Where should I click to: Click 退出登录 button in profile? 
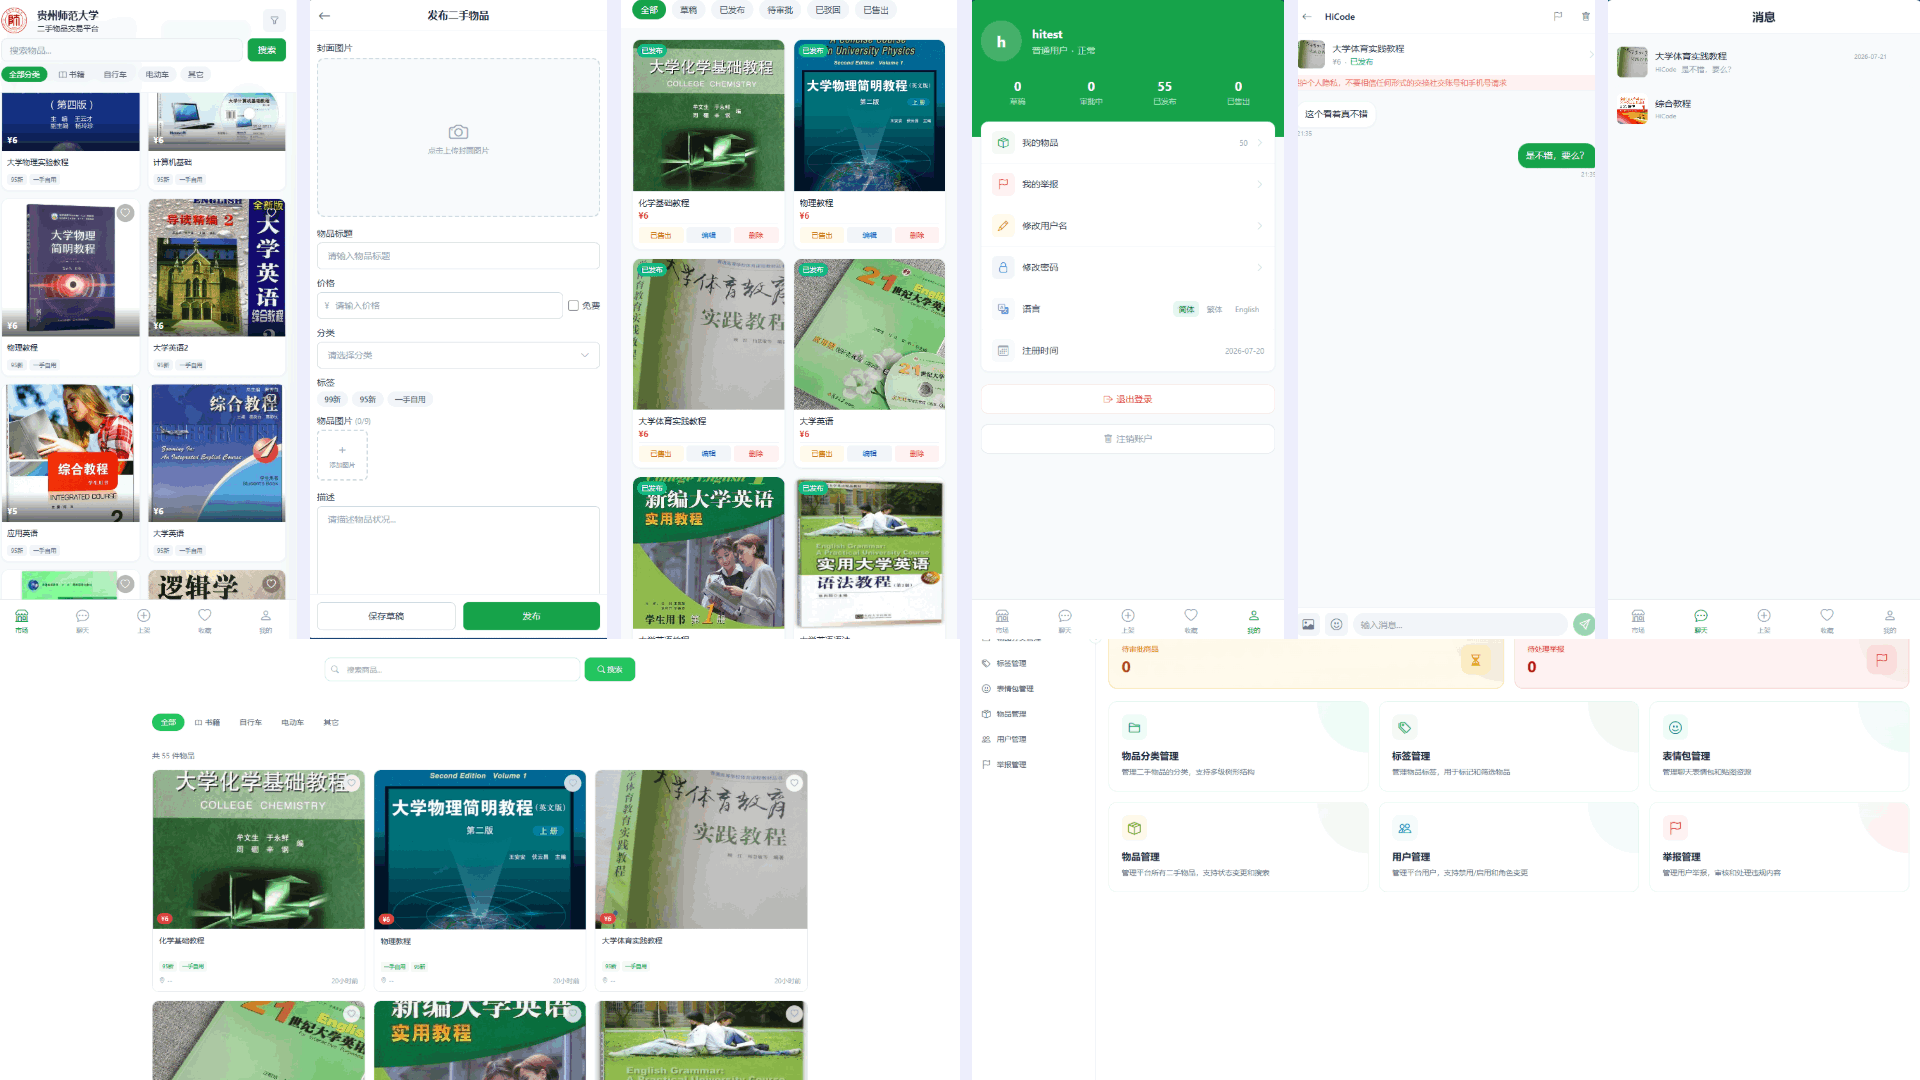coord(1127,399)
